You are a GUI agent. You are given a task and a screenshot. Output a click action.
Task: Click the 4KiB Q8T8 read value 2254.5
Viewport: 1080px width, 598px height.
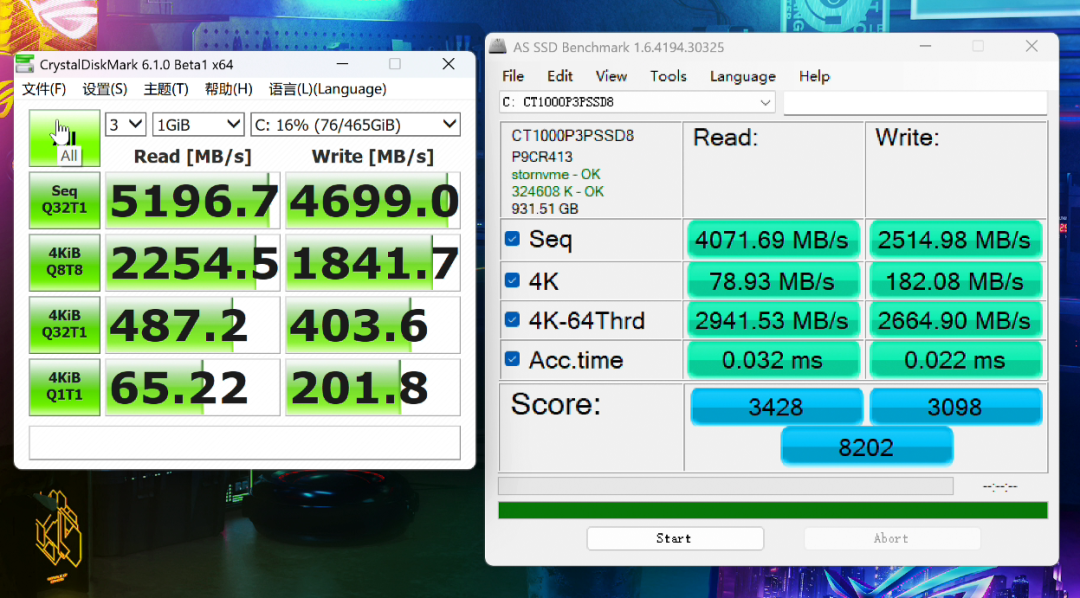tap(192, 262)
